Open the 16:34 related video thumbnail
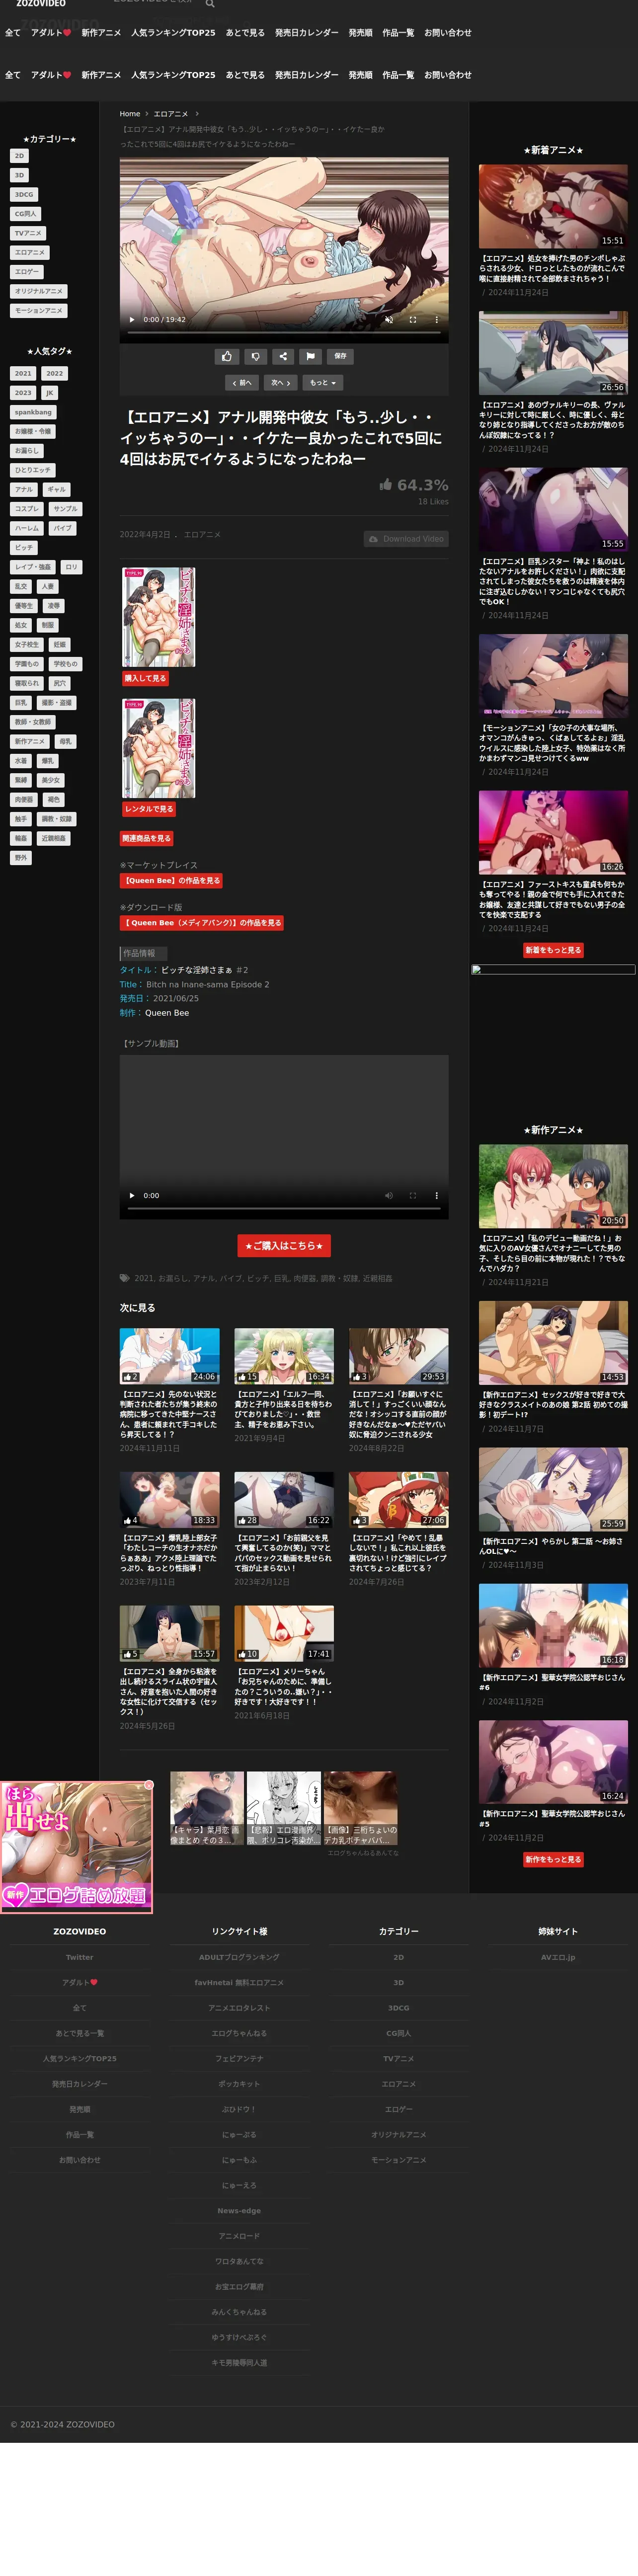This screenshot has width=638, height=2576. point(284,1356)
